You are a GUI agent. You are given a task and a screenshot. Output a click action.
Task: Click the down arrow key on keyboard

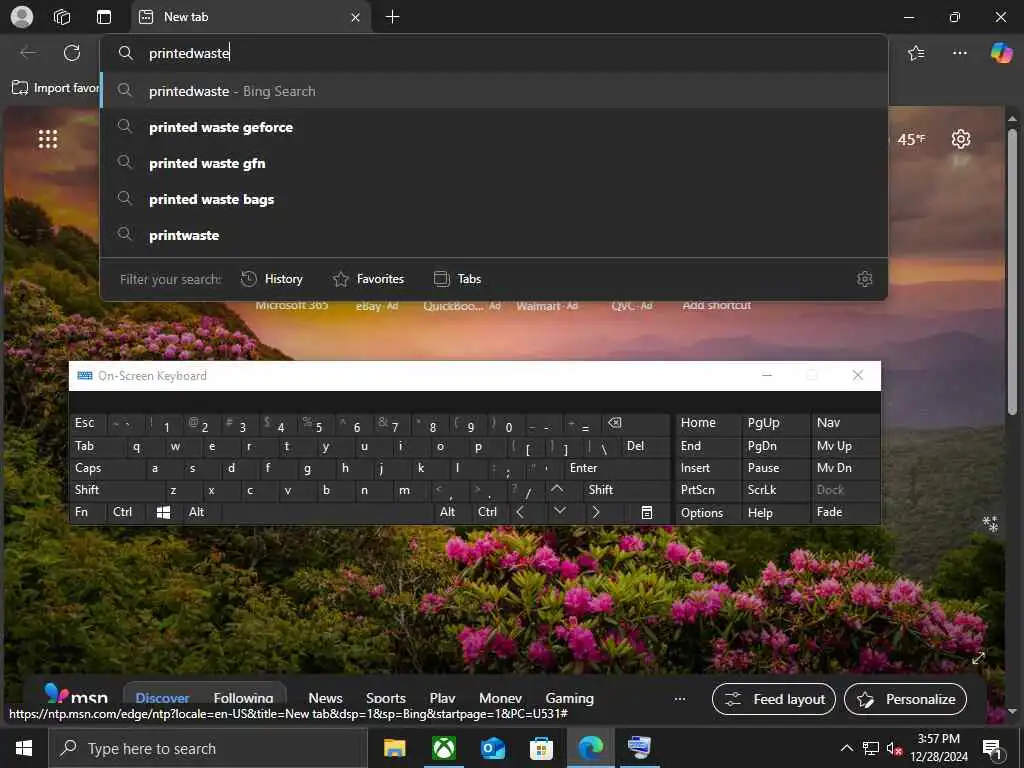coord(560,512)
